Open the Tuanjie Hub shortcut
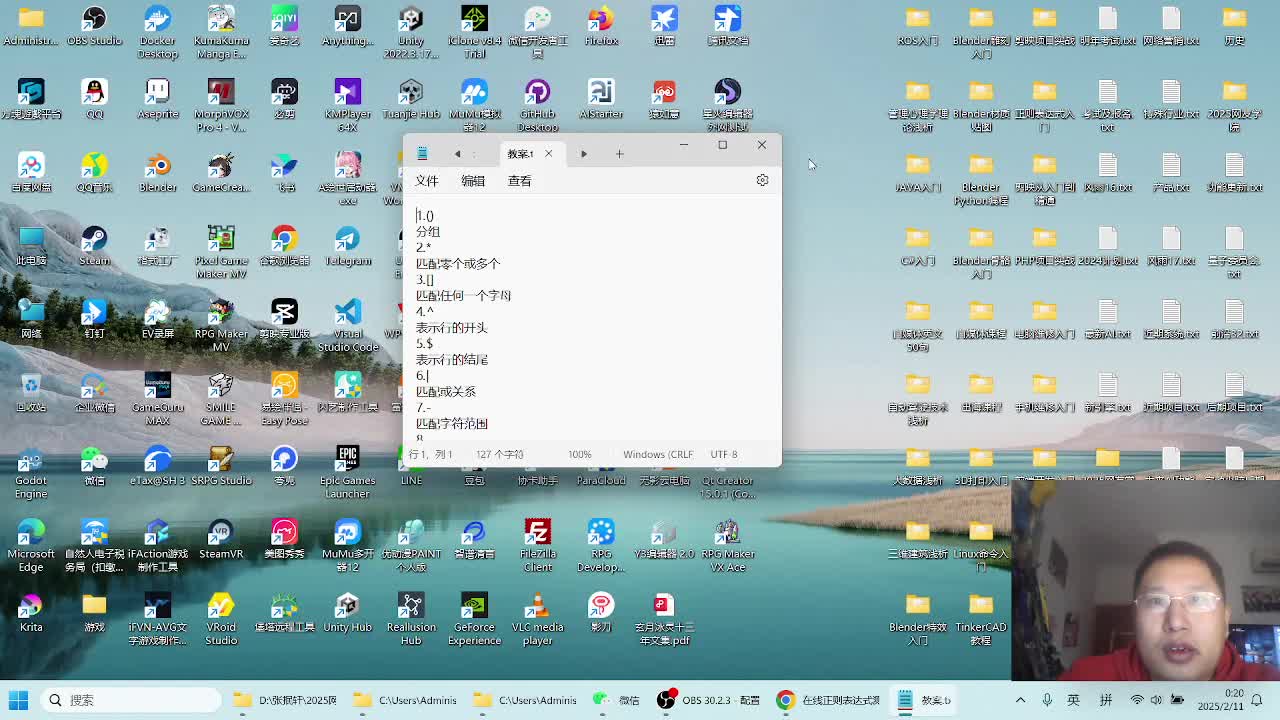This screenshot has width=1280, height=720. tap(411, 99)
